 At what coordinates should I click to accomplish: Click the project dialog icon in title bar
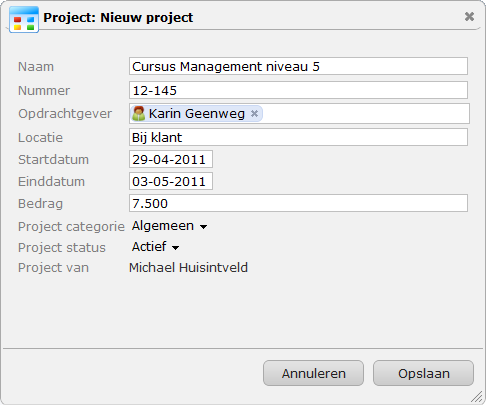pyautogui.click(x=24, y=19)
